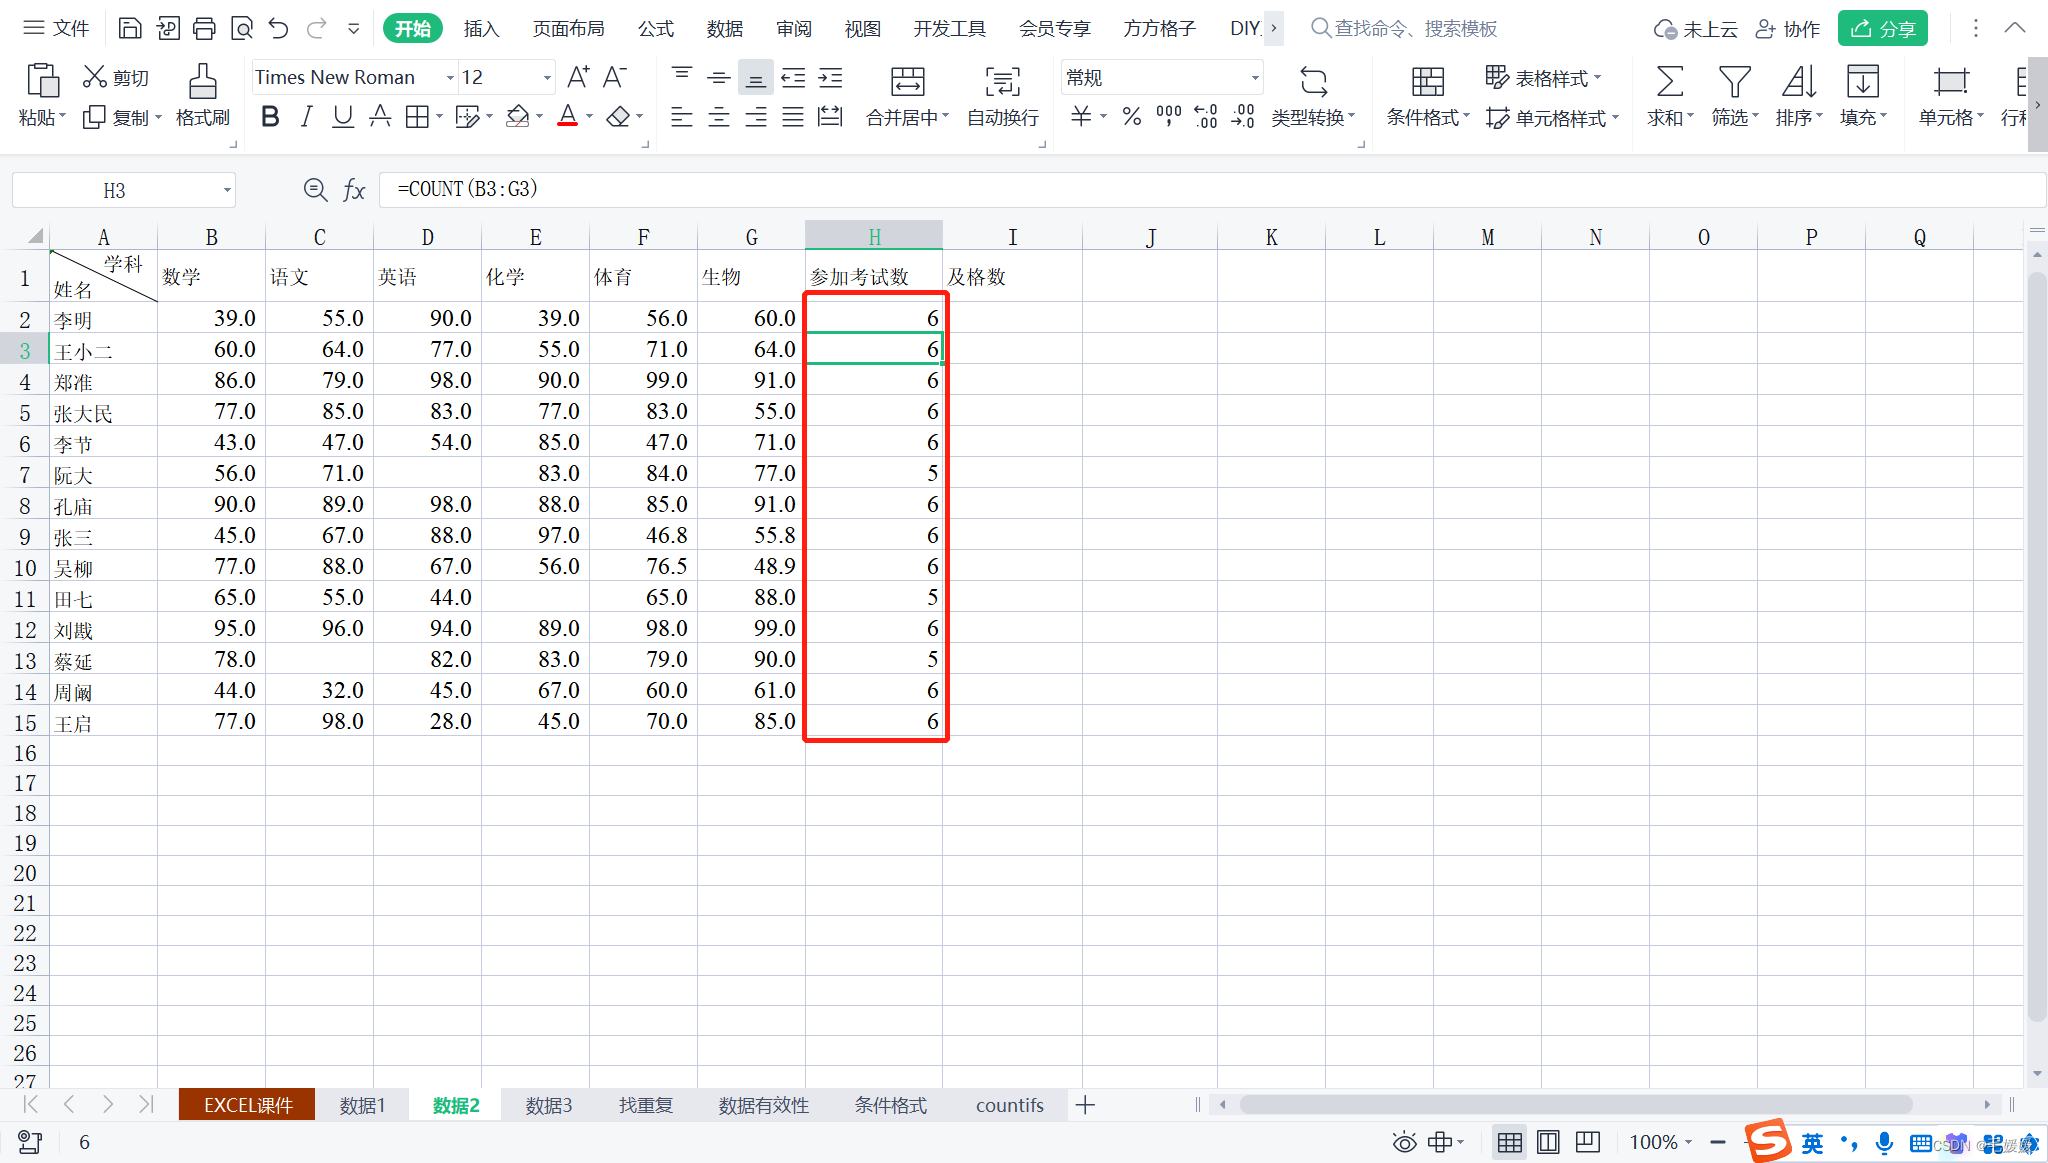2048x1163 pixels.
Task: Enable eye protection mode icon
Action: point(1404,1142)
